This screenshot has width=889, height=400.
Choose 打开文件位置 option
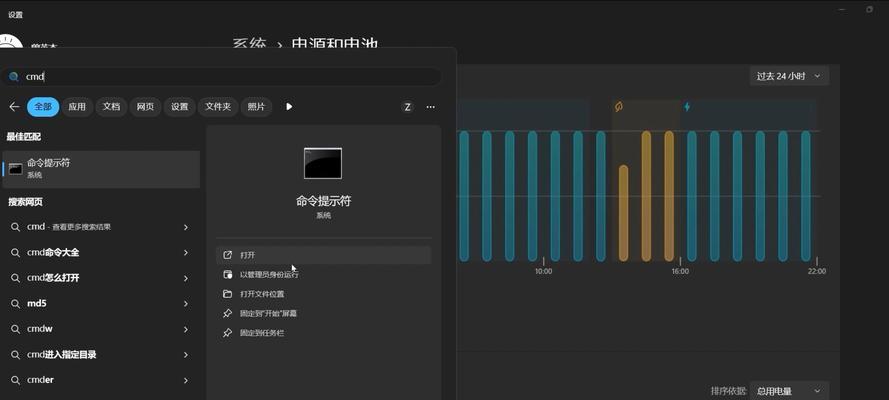324,294
